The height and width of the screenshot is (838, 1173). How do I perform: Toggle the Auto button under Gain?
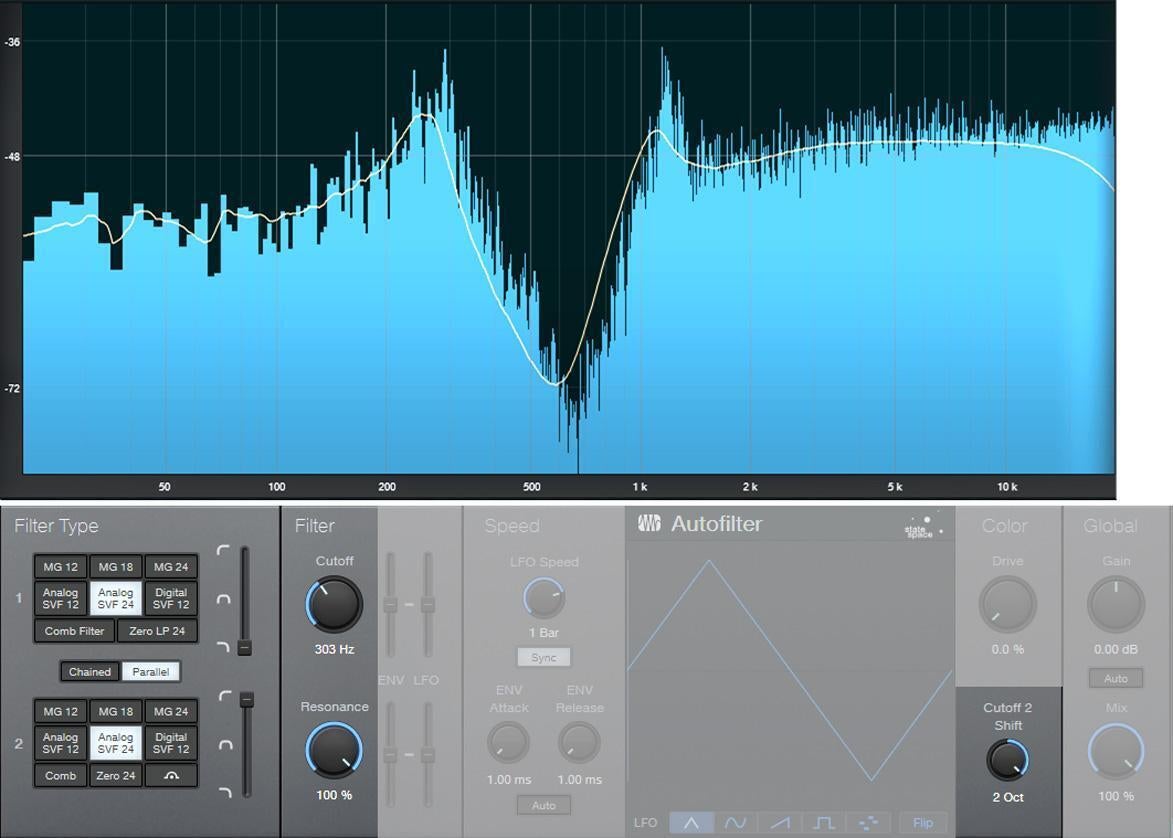(1115, 678)
